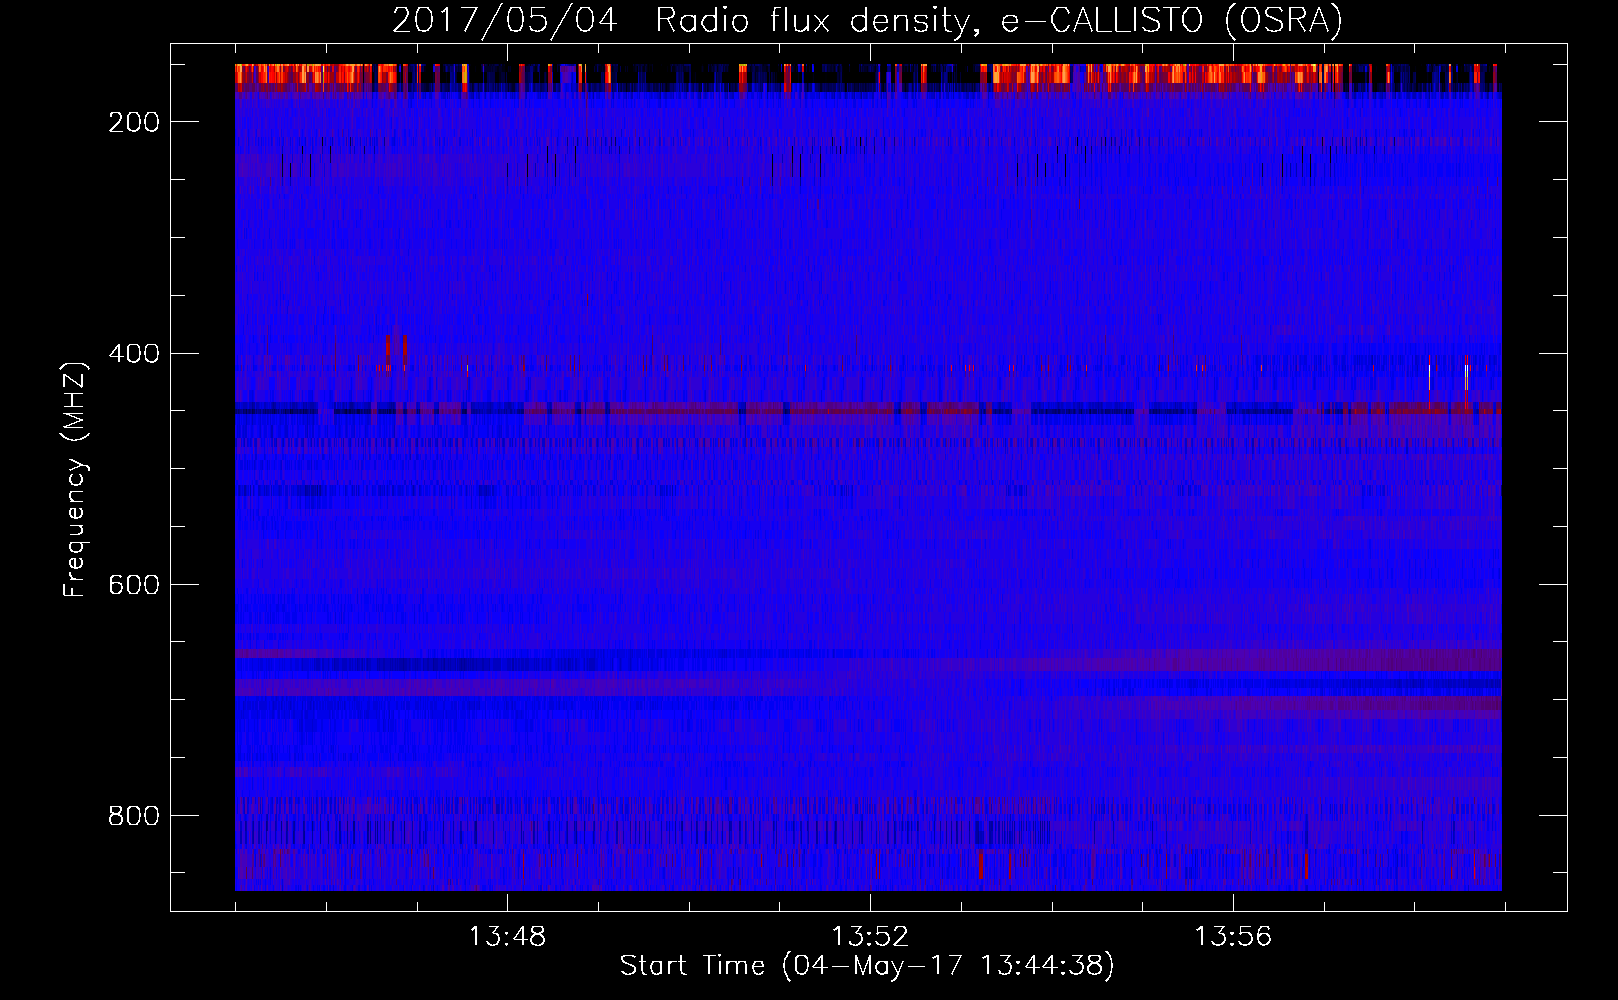The image size is (1618, 1000).
Task: Click the 13:52 time axis label
Action: click(x=870, y=936)
